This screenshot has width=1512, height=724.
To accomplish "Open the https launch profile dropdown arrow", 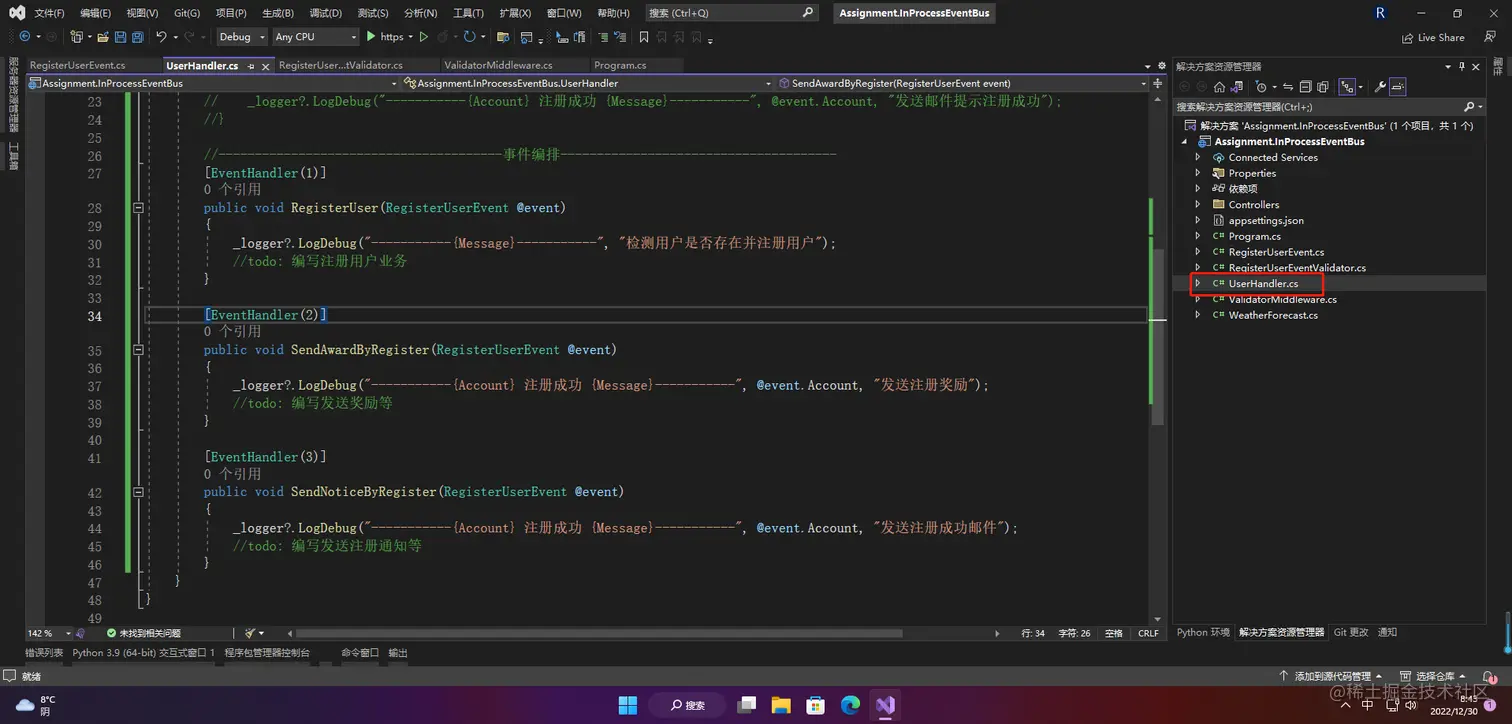I will 410,37.
